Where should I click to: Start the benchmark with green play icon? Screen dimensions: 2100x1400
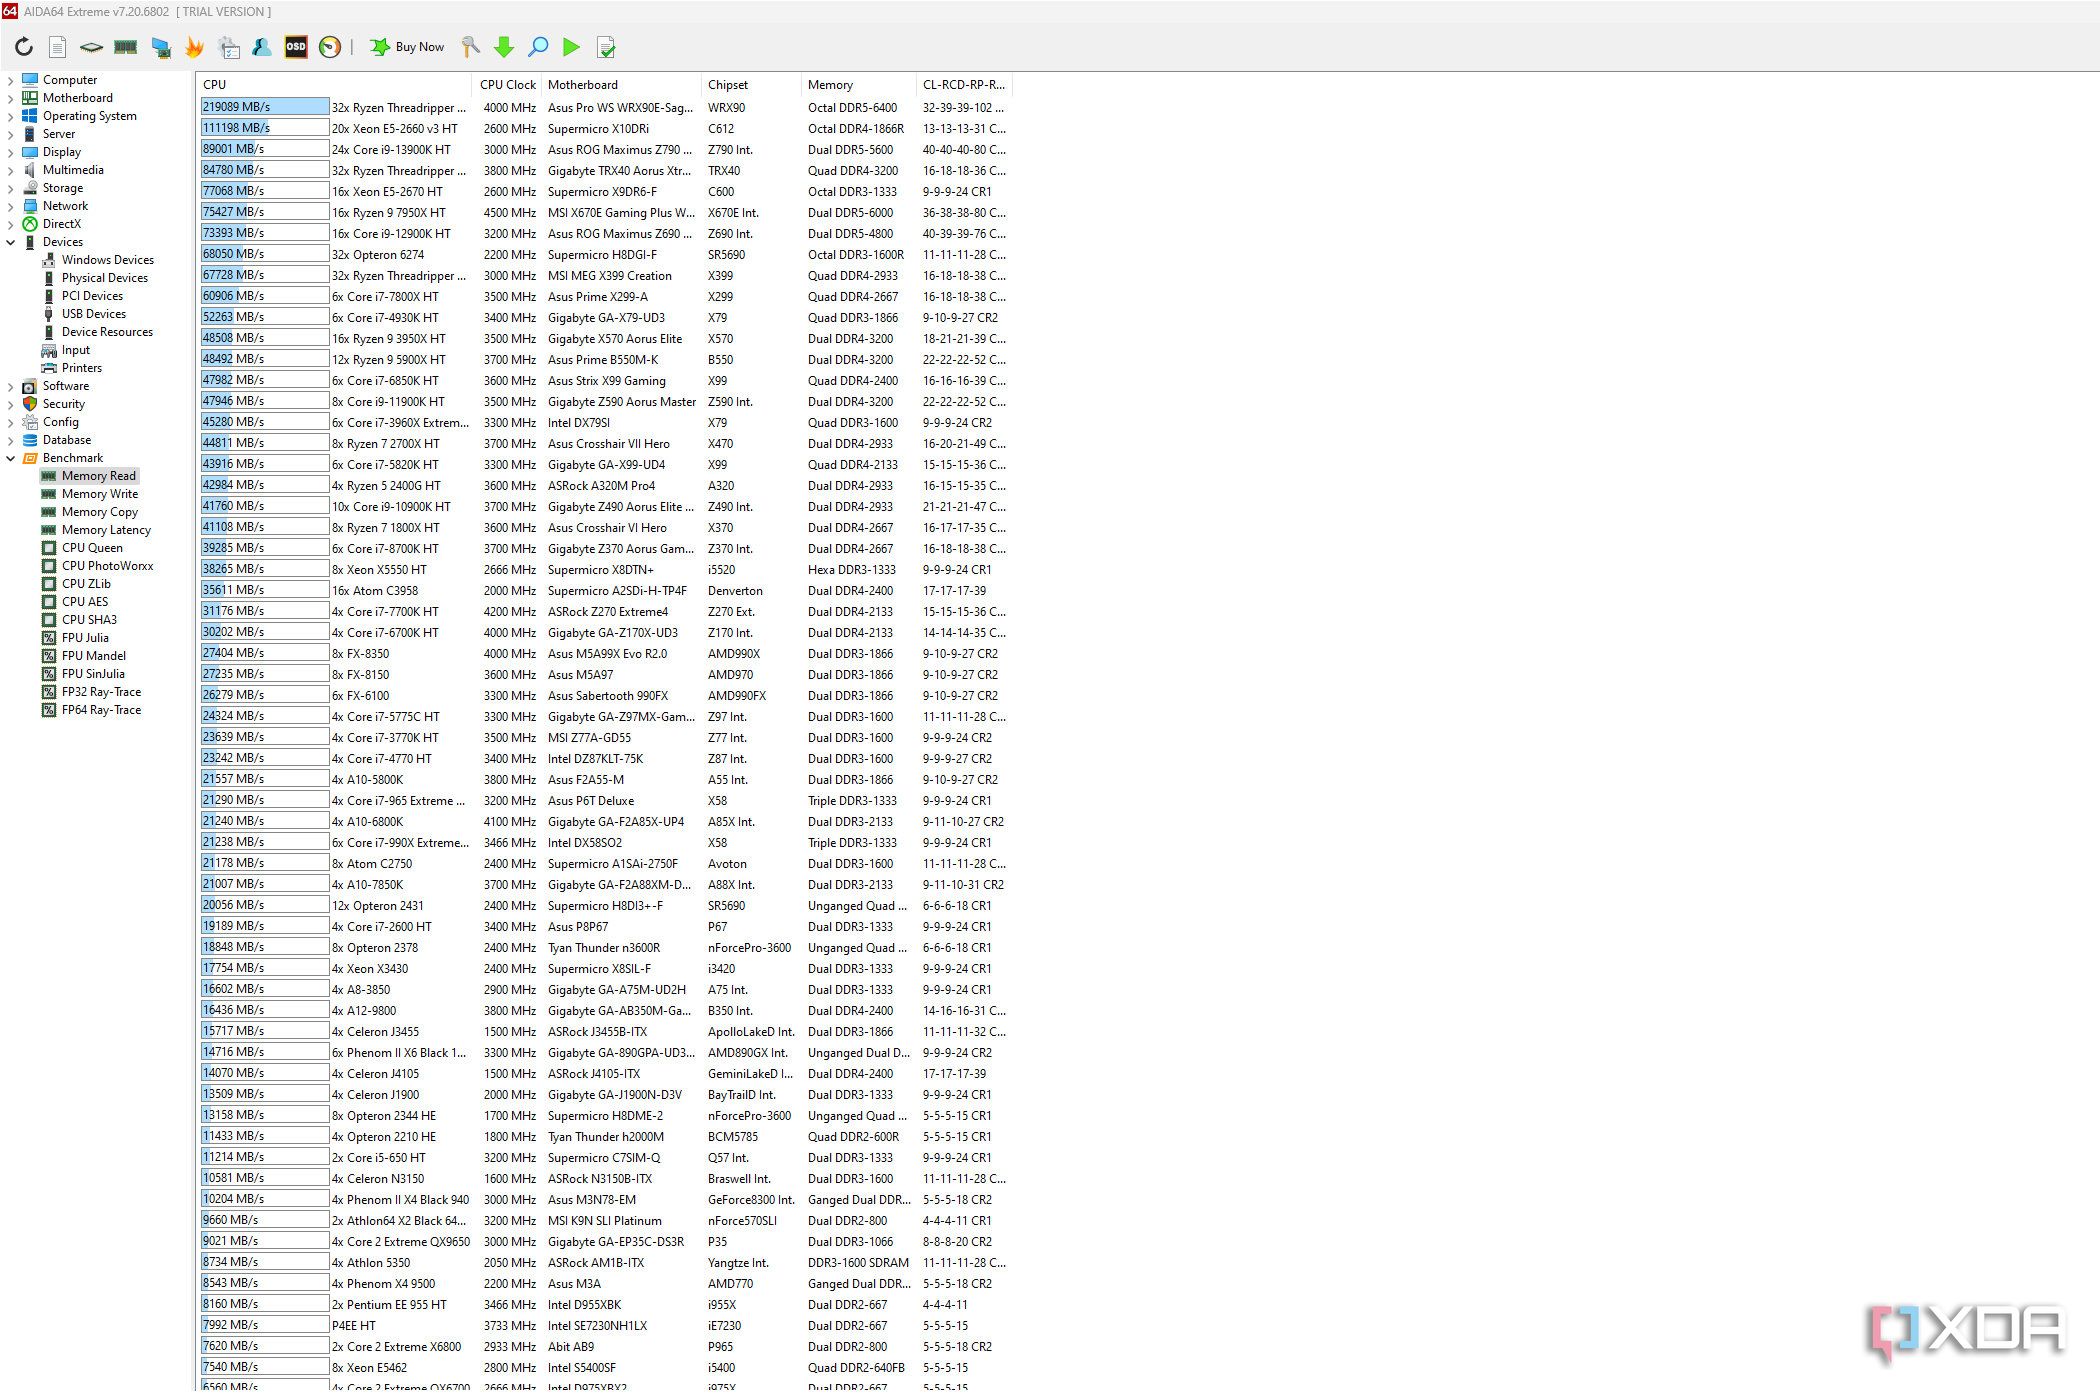[x=571, y=47]
